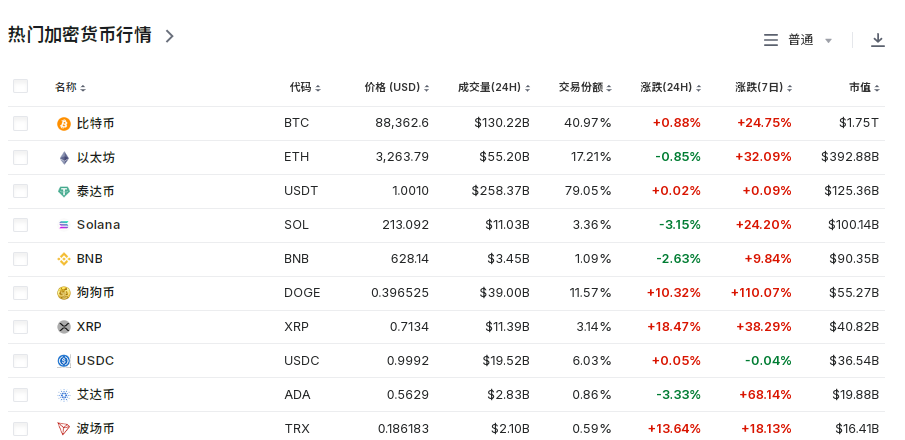Viewport: 905px width, 440px height.
Task: Click the USDC blue coin icon
Action: [x=64, y=361]
